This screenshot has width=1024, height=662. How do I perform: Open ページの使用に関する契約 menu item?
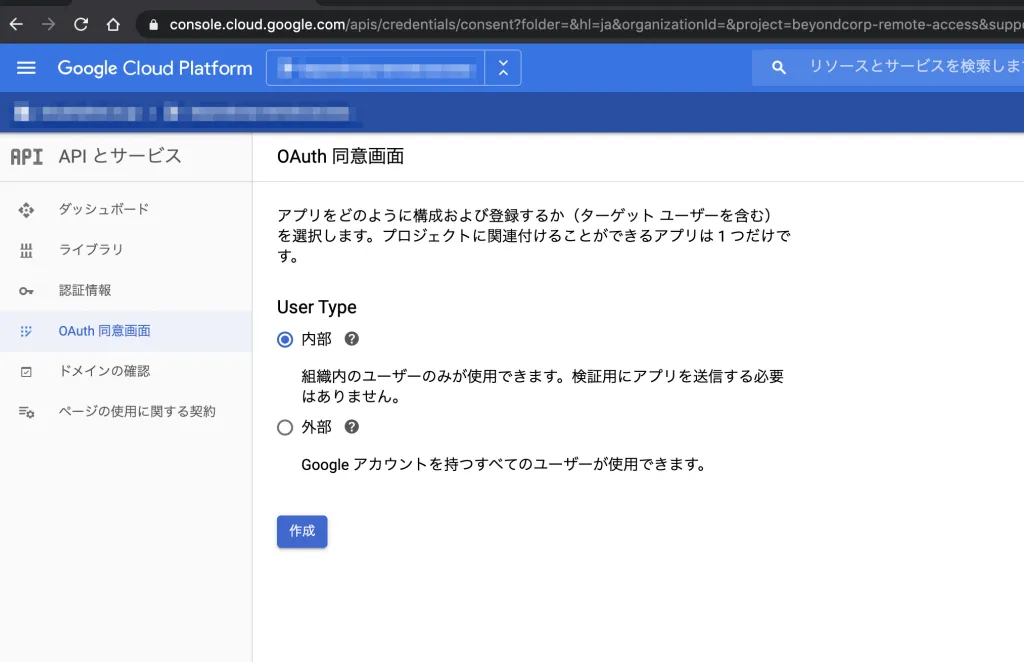[137, 412]
